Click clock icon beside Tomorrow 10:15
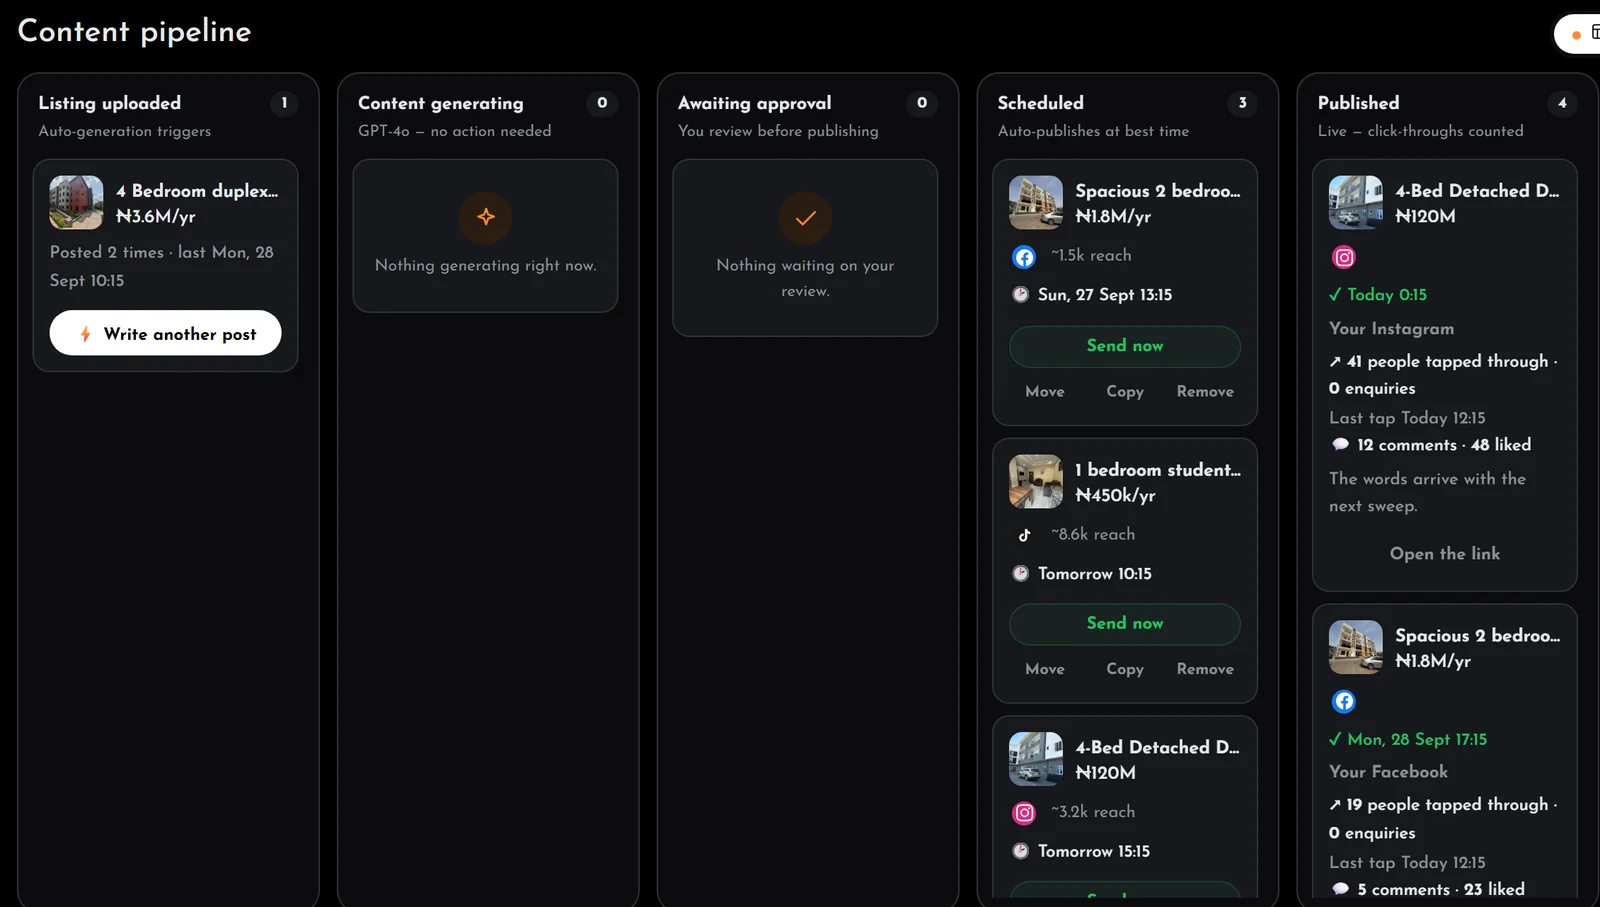The image size is (1600, 907). 1020,573
